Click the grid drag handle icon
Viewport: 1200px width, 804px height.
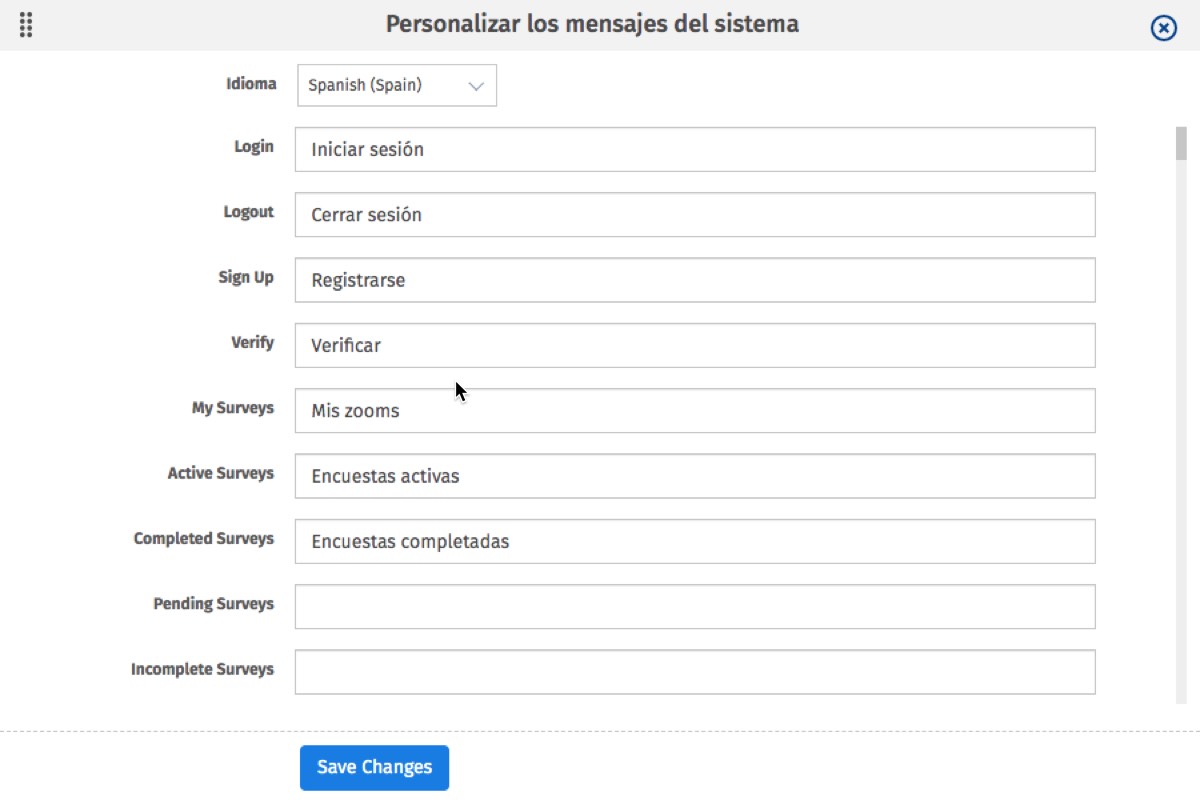click(x=27, y=26)
